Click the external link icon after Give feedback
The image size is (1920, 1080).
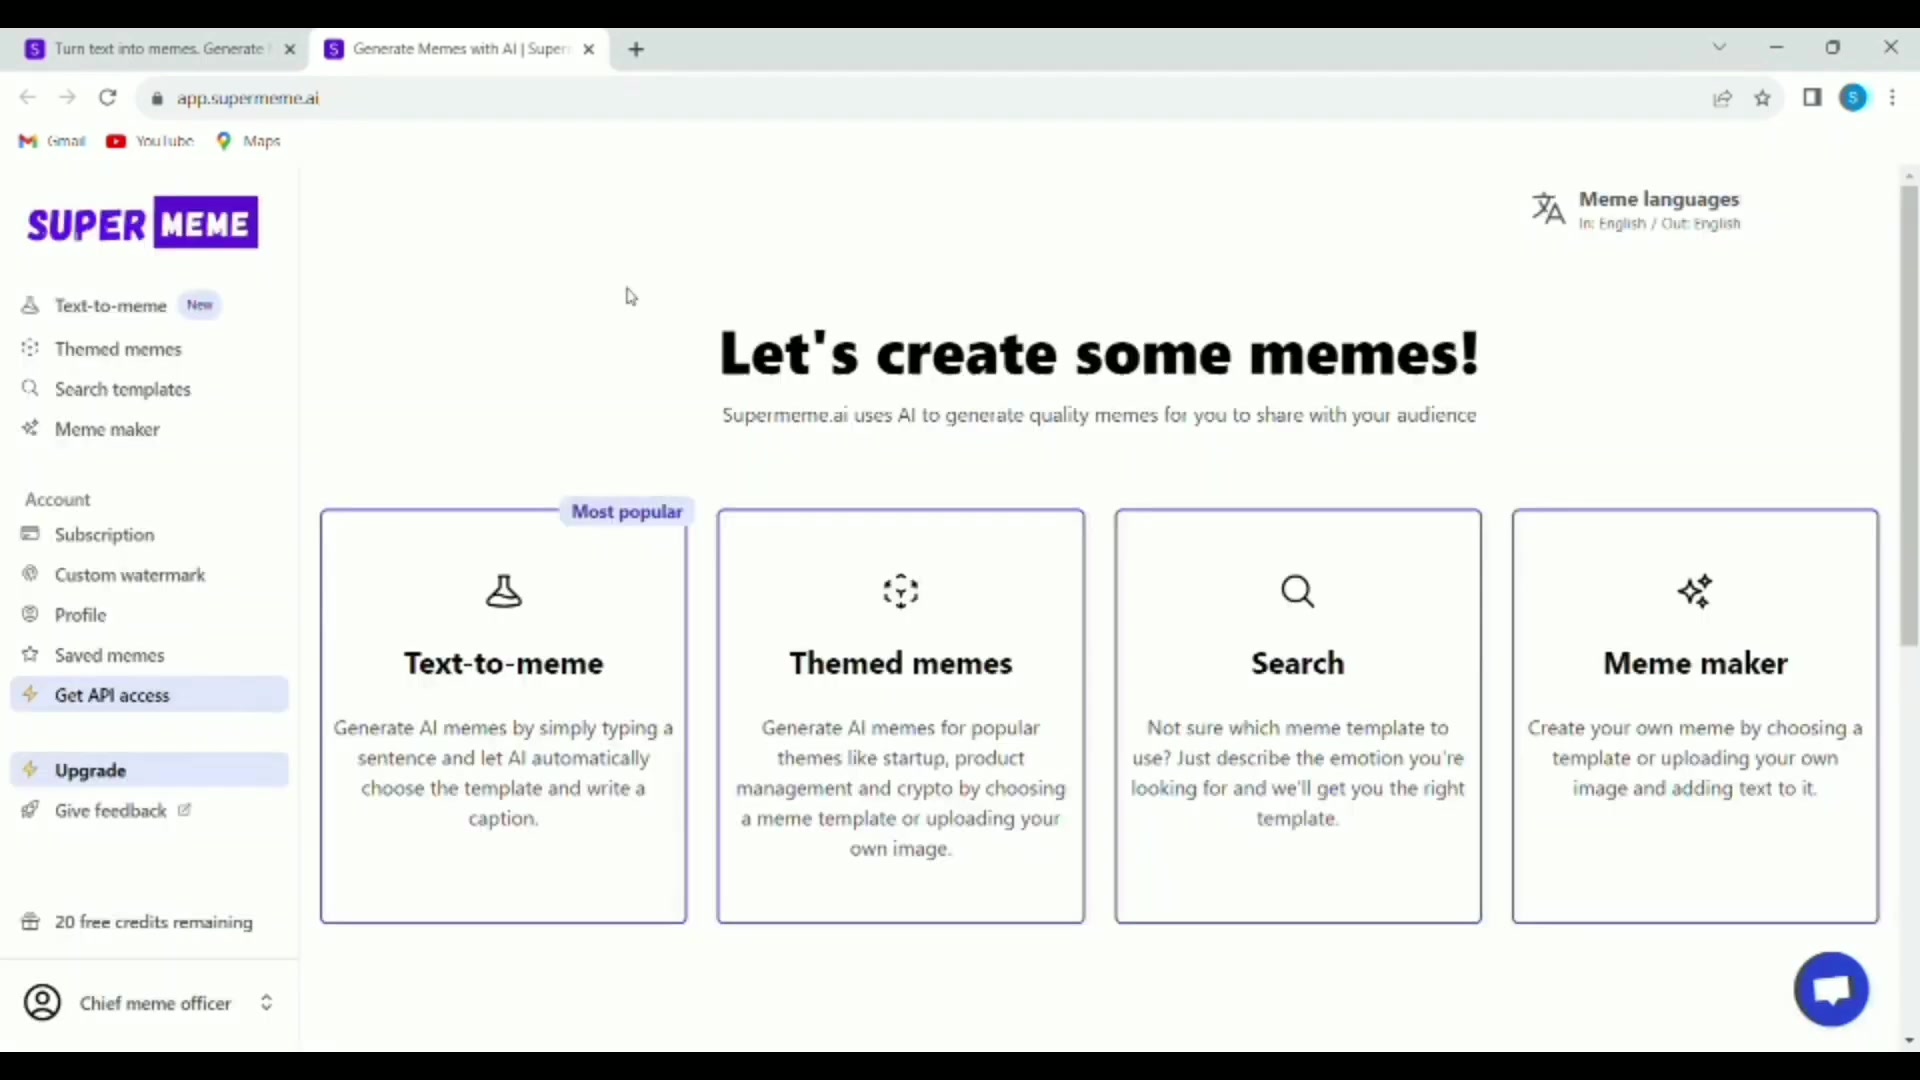click(x=184, y=810)
